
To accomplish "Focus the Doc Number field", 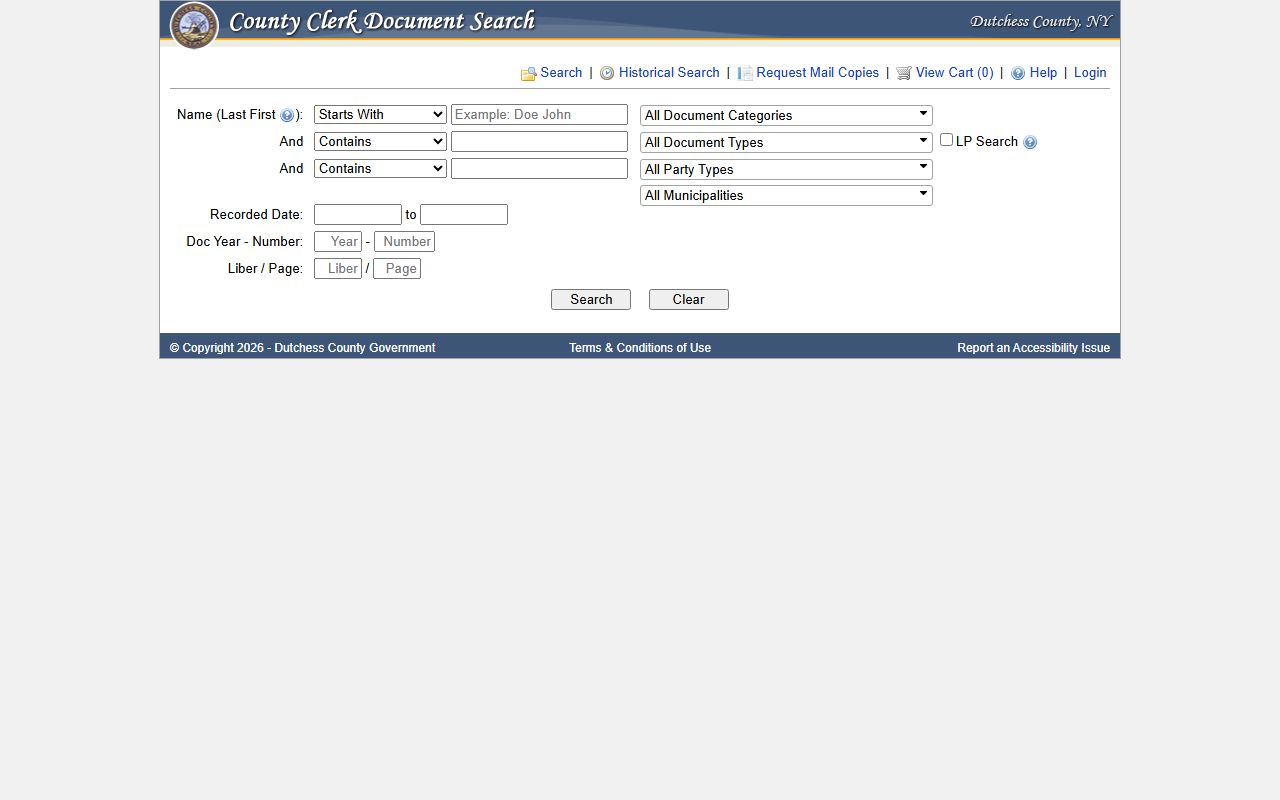I will point(404,241).
